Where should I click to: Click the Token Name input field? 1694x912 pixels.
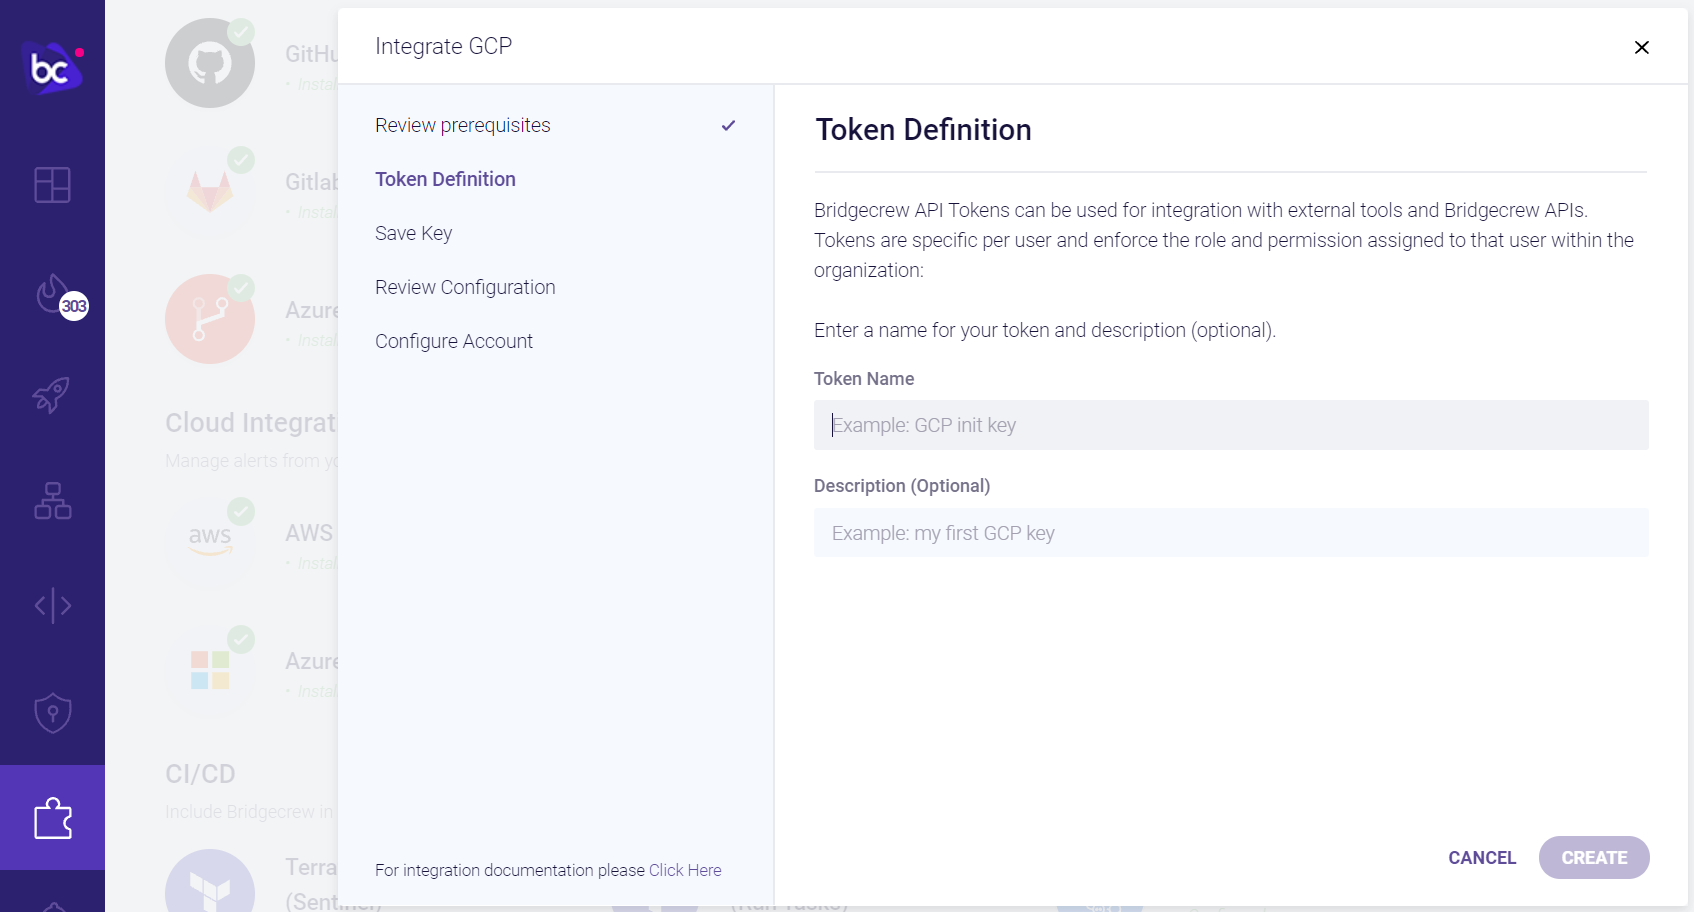point(1231,425)
